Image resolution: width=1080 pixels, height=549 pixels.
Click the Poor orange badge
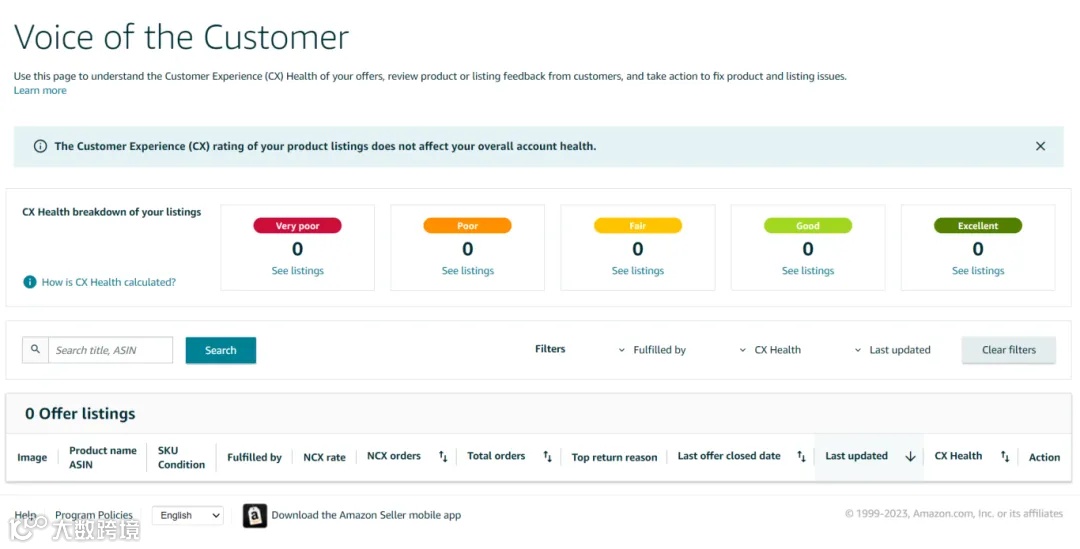coord(468,225)
